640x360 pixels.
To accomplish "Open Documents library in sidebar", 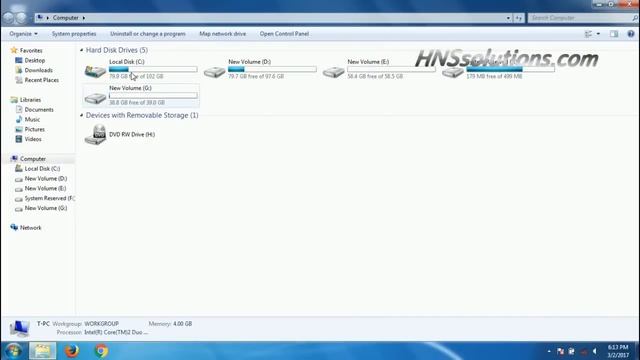I will (39, 109).
